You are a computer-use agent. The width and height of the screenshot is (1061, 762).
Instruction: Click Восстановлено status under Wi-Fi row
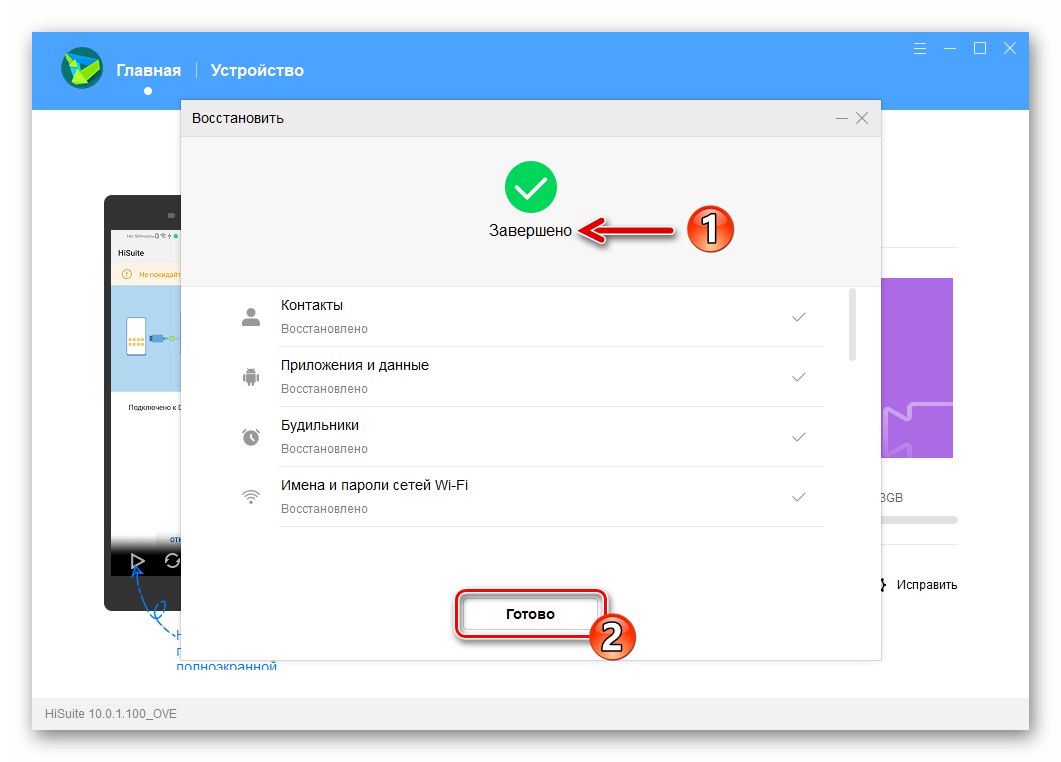(324, 509)
